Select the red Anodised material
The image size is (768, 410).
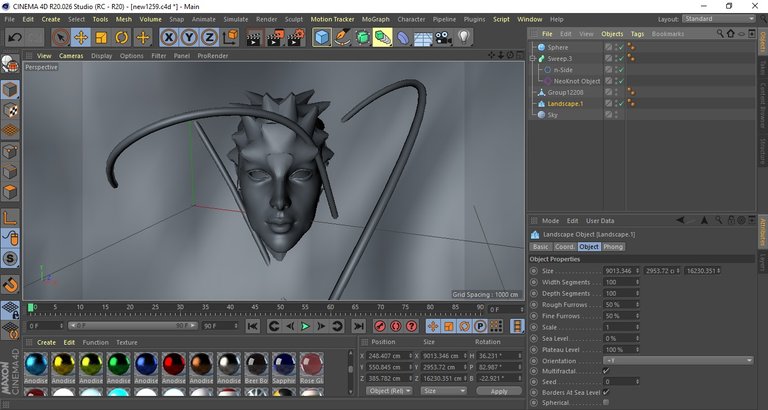[x=174, y=364]
